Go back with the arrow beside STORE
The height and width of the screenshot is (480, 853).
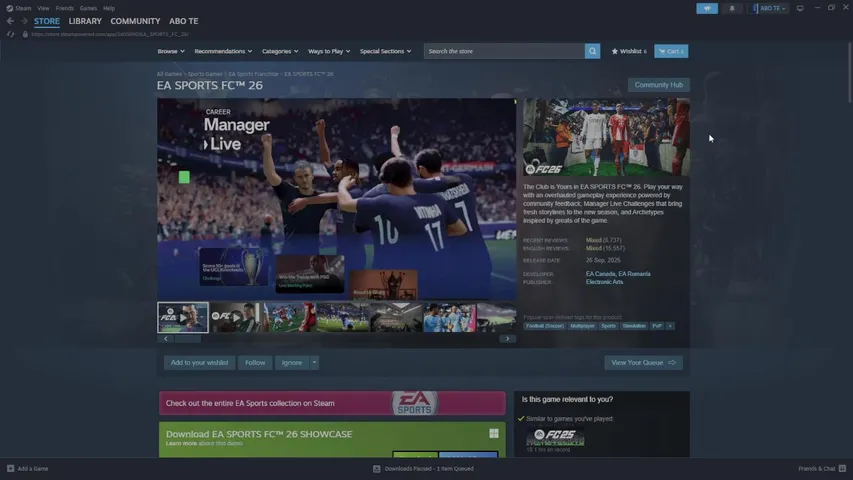click(10, 21)
